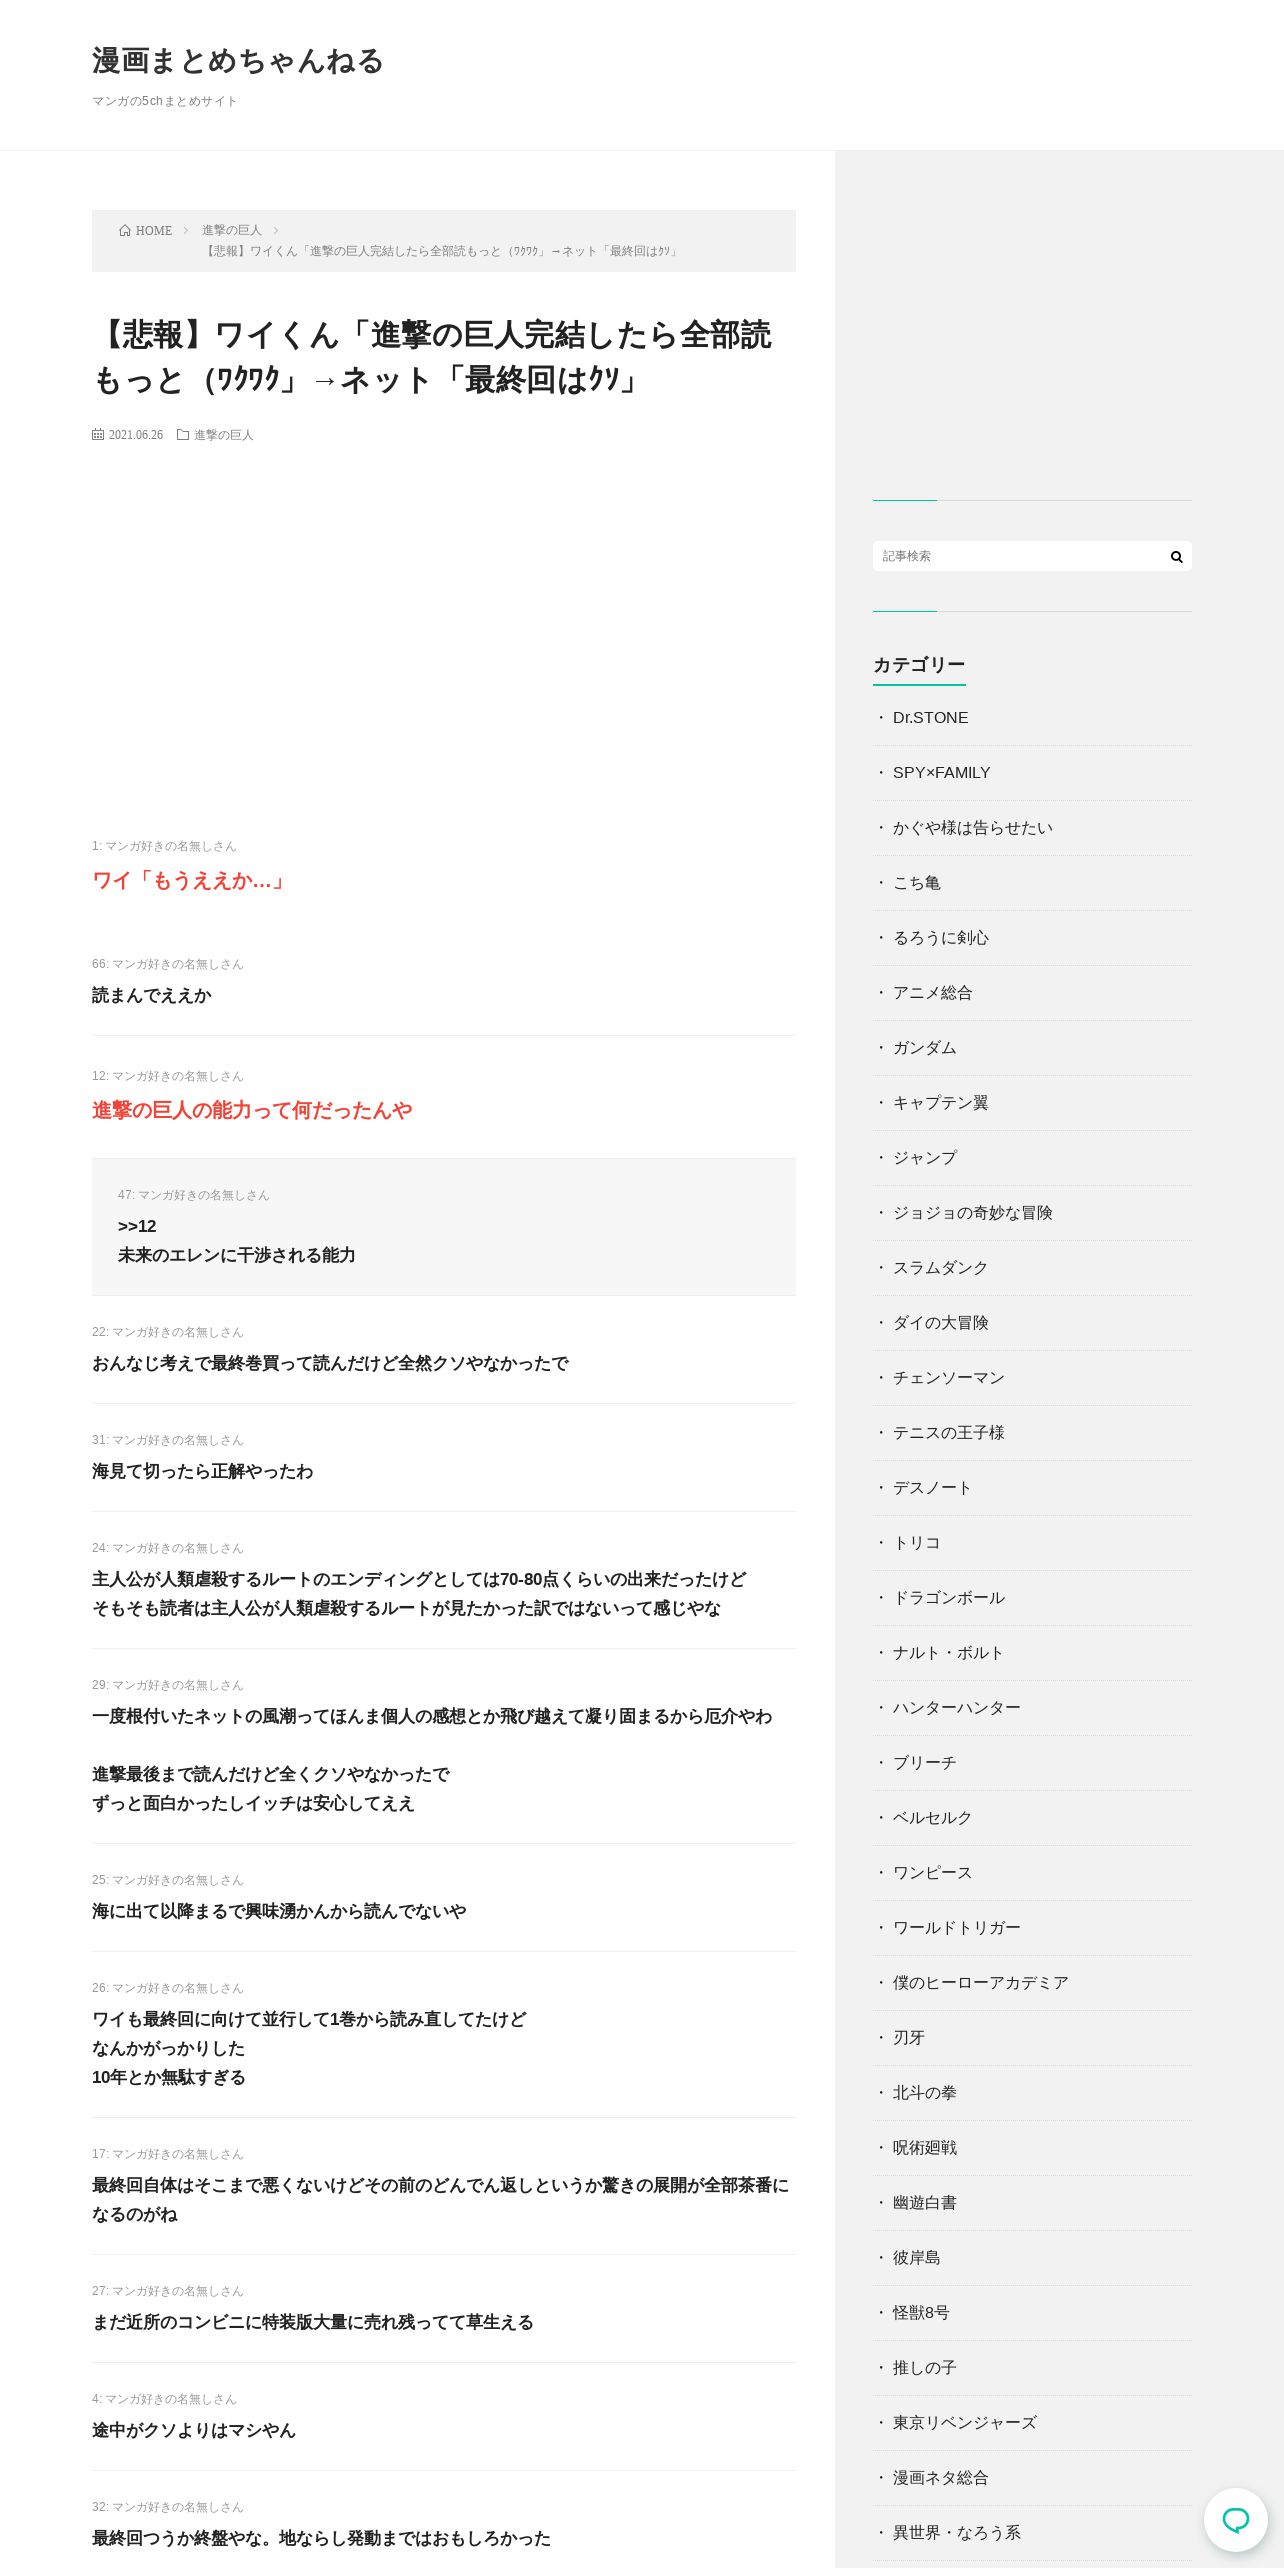Viewport: 1284px width, 2568px height.
Task: Open the 進撃の巨人 category tag under title
Action: click(223, 435)
